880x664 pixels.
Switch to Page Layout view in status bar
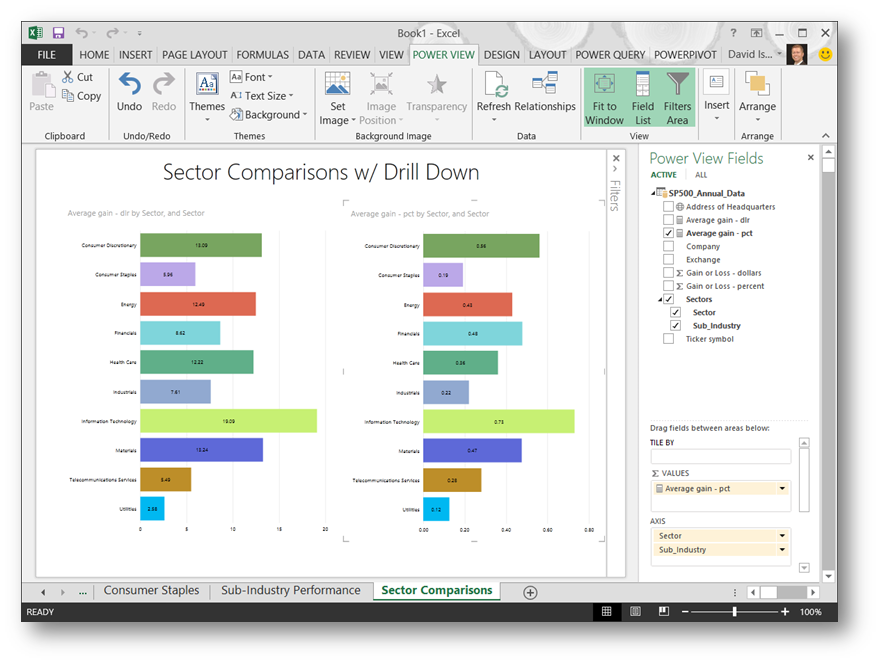coord(635,612)
